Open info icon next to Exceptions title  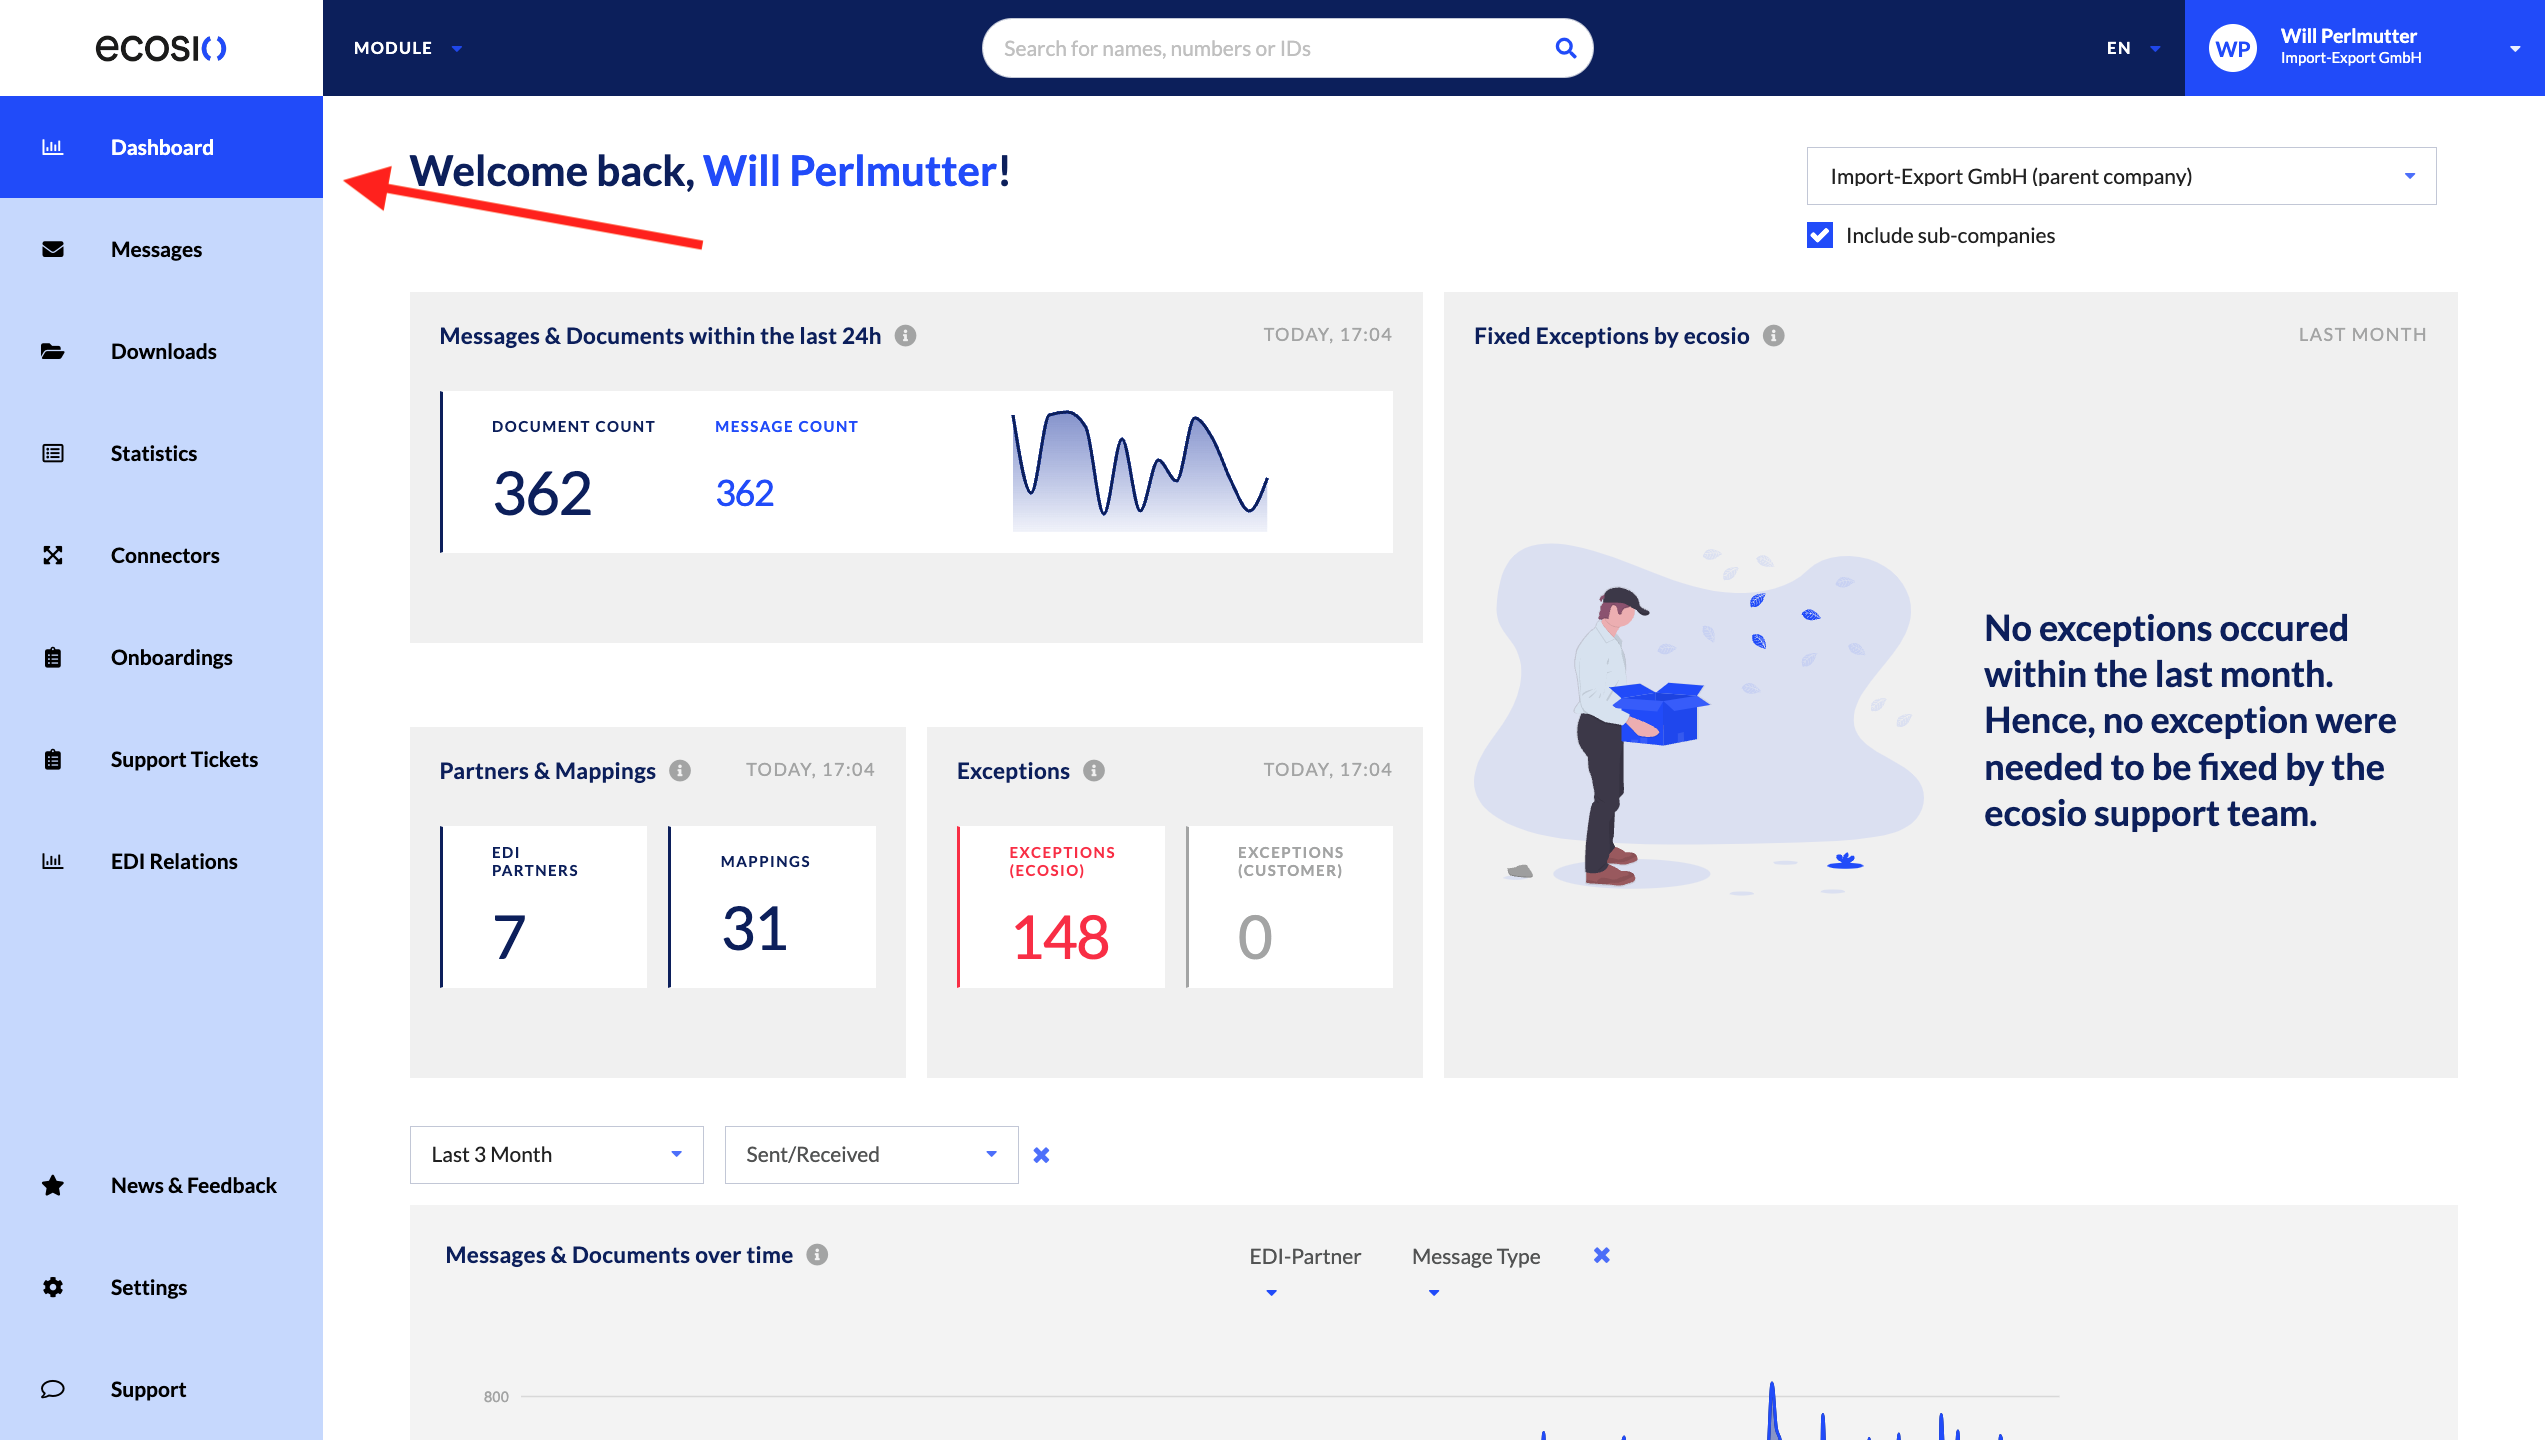[x=1094, y=771]
